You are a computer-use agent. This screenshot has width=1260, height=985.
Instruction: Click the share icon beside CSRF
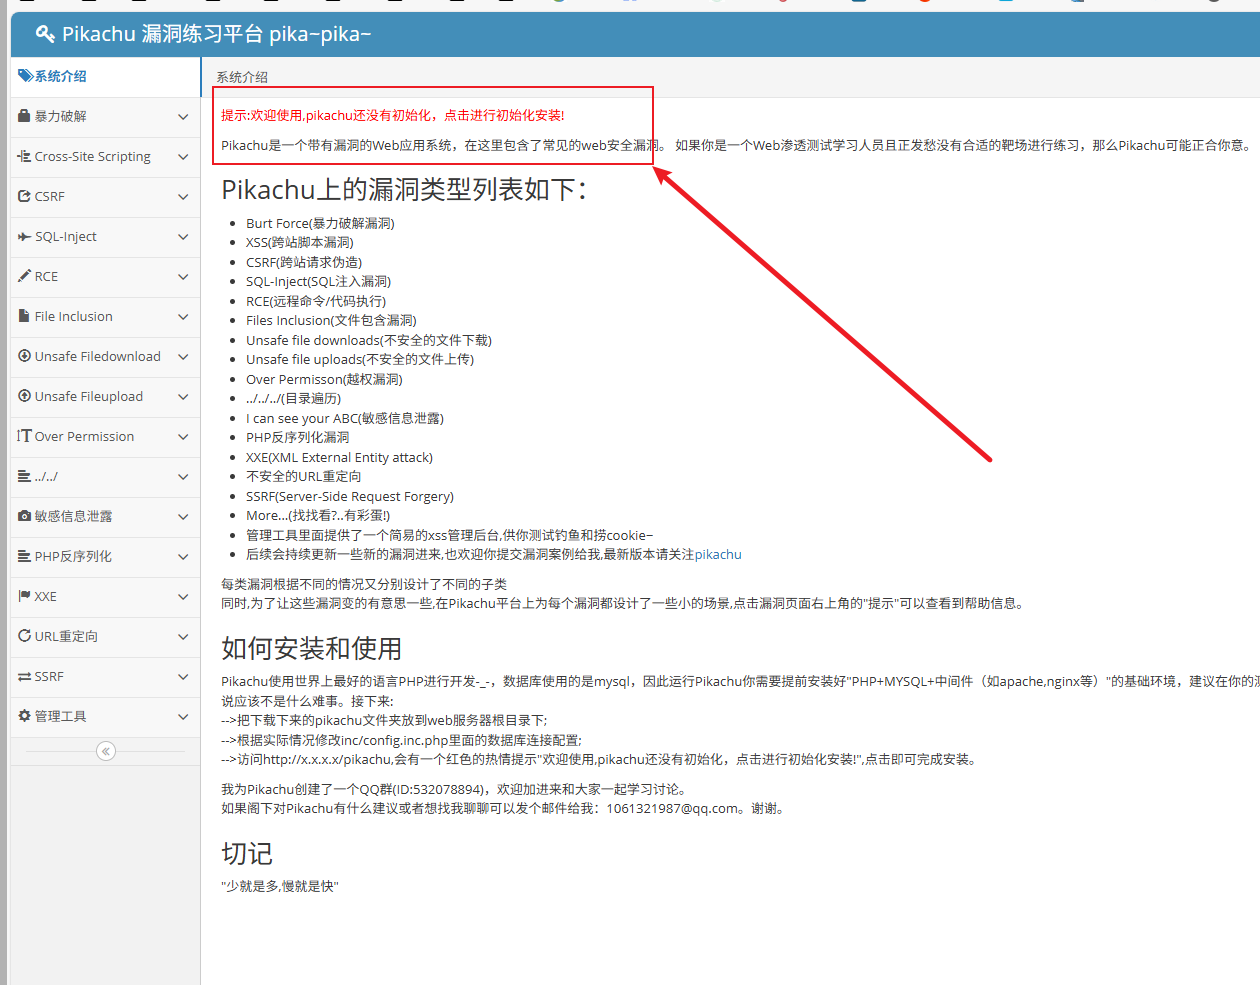(25, 196)
